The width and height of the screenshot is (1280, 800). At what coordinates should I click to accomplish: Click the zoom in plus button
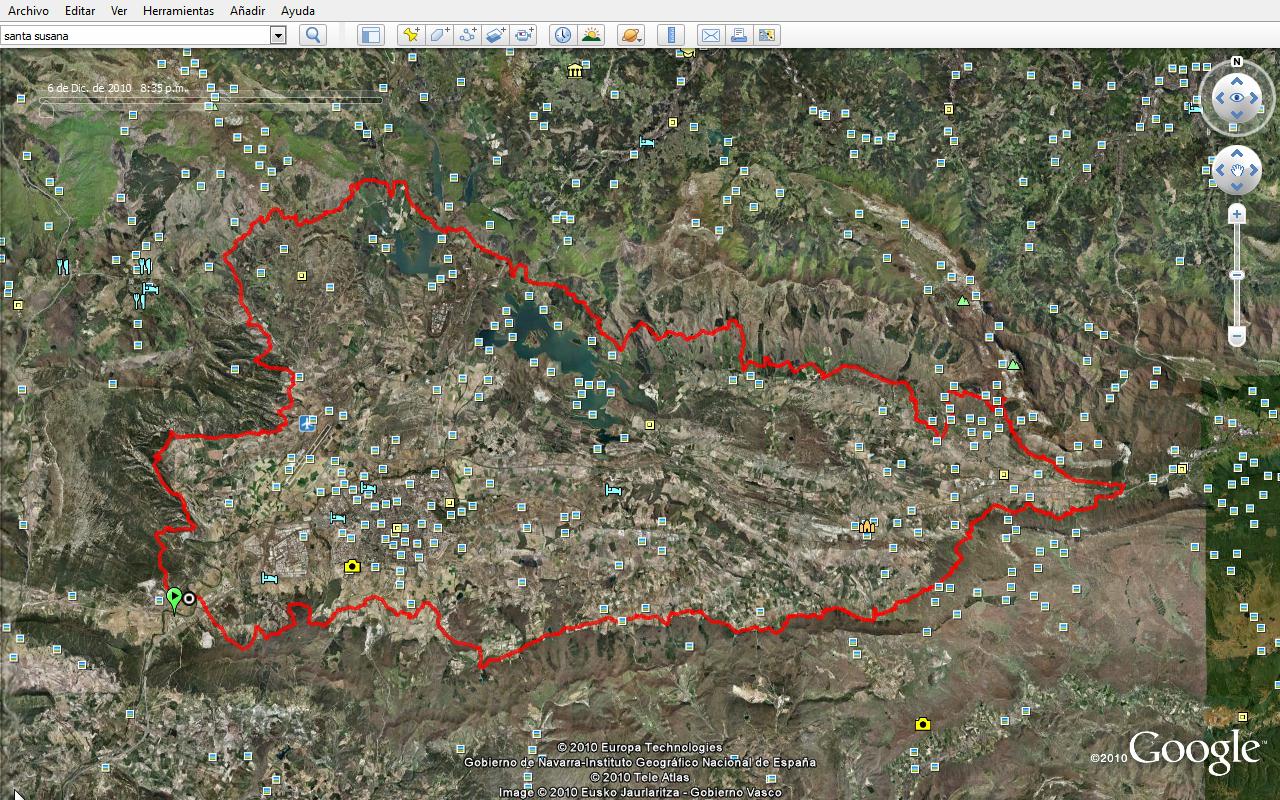(1237, 214)
